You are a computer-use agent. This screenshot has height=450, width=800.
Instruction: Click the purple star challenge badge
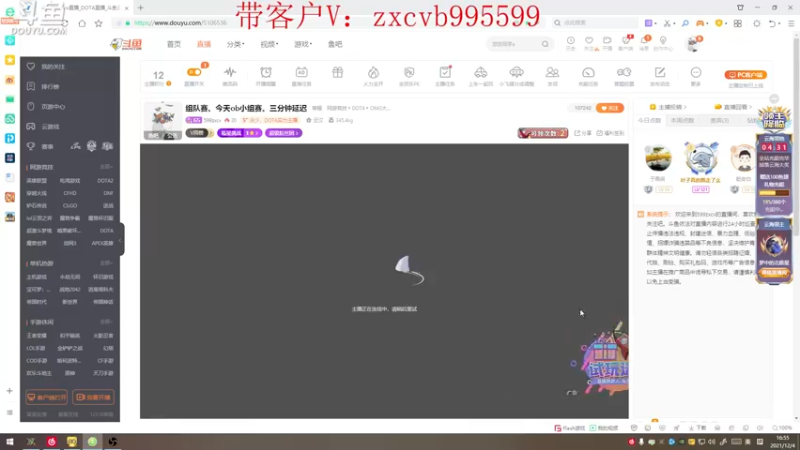239,133
